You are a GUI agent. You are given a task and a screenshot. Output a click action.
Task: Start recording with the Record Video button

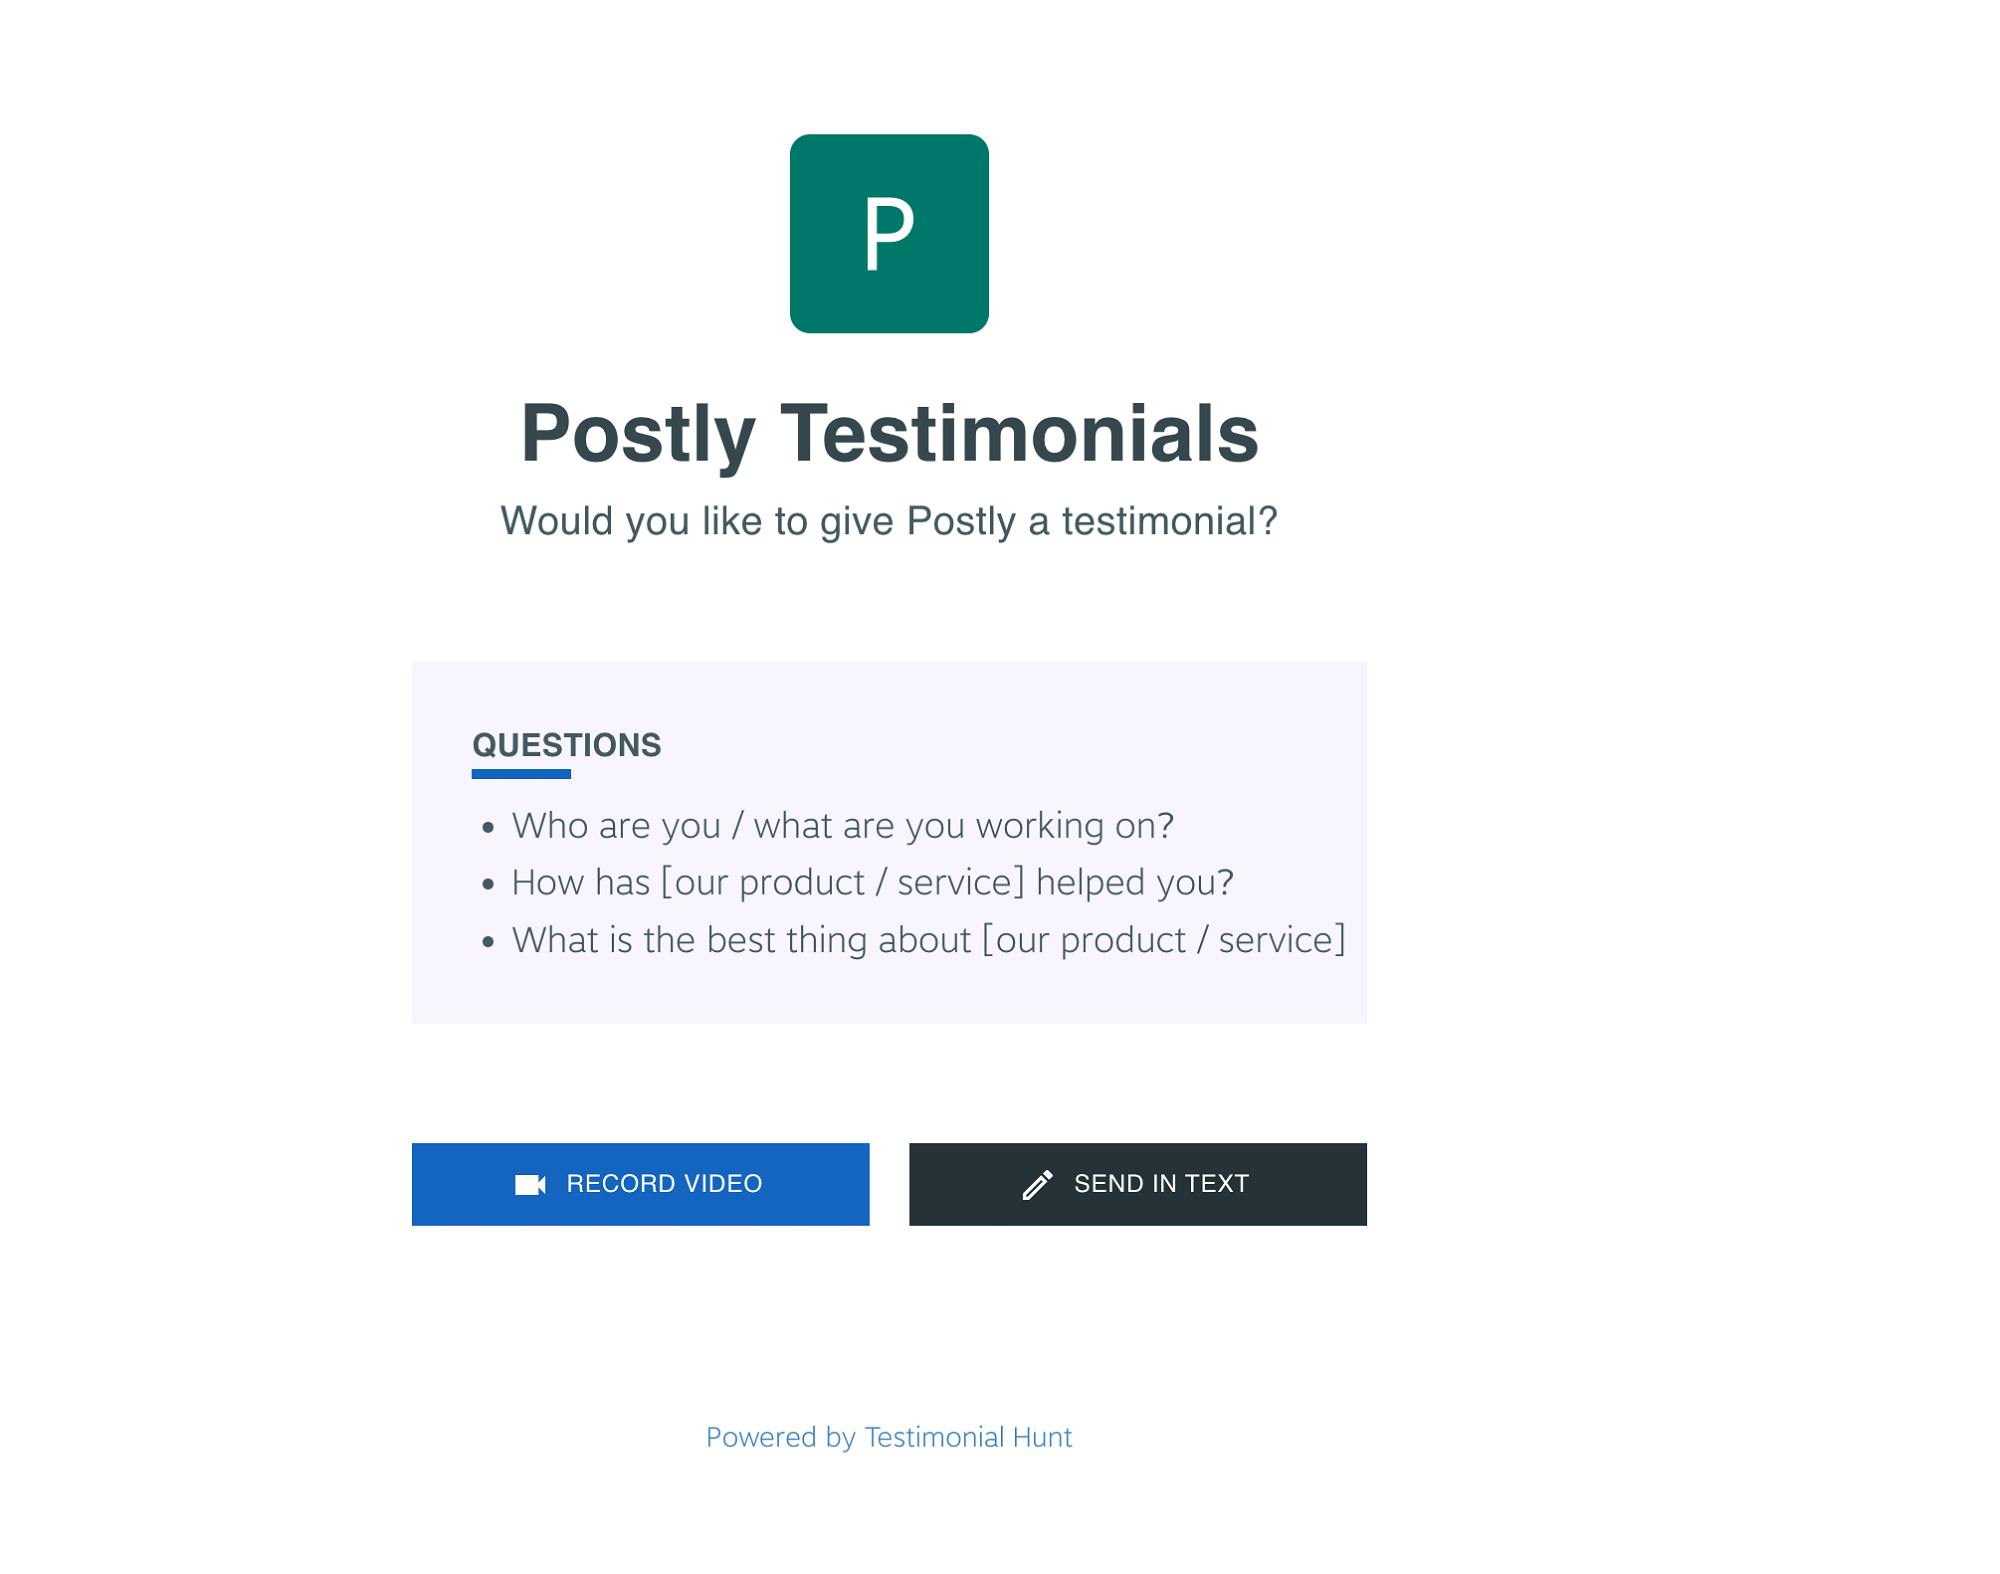(641, 1184)
